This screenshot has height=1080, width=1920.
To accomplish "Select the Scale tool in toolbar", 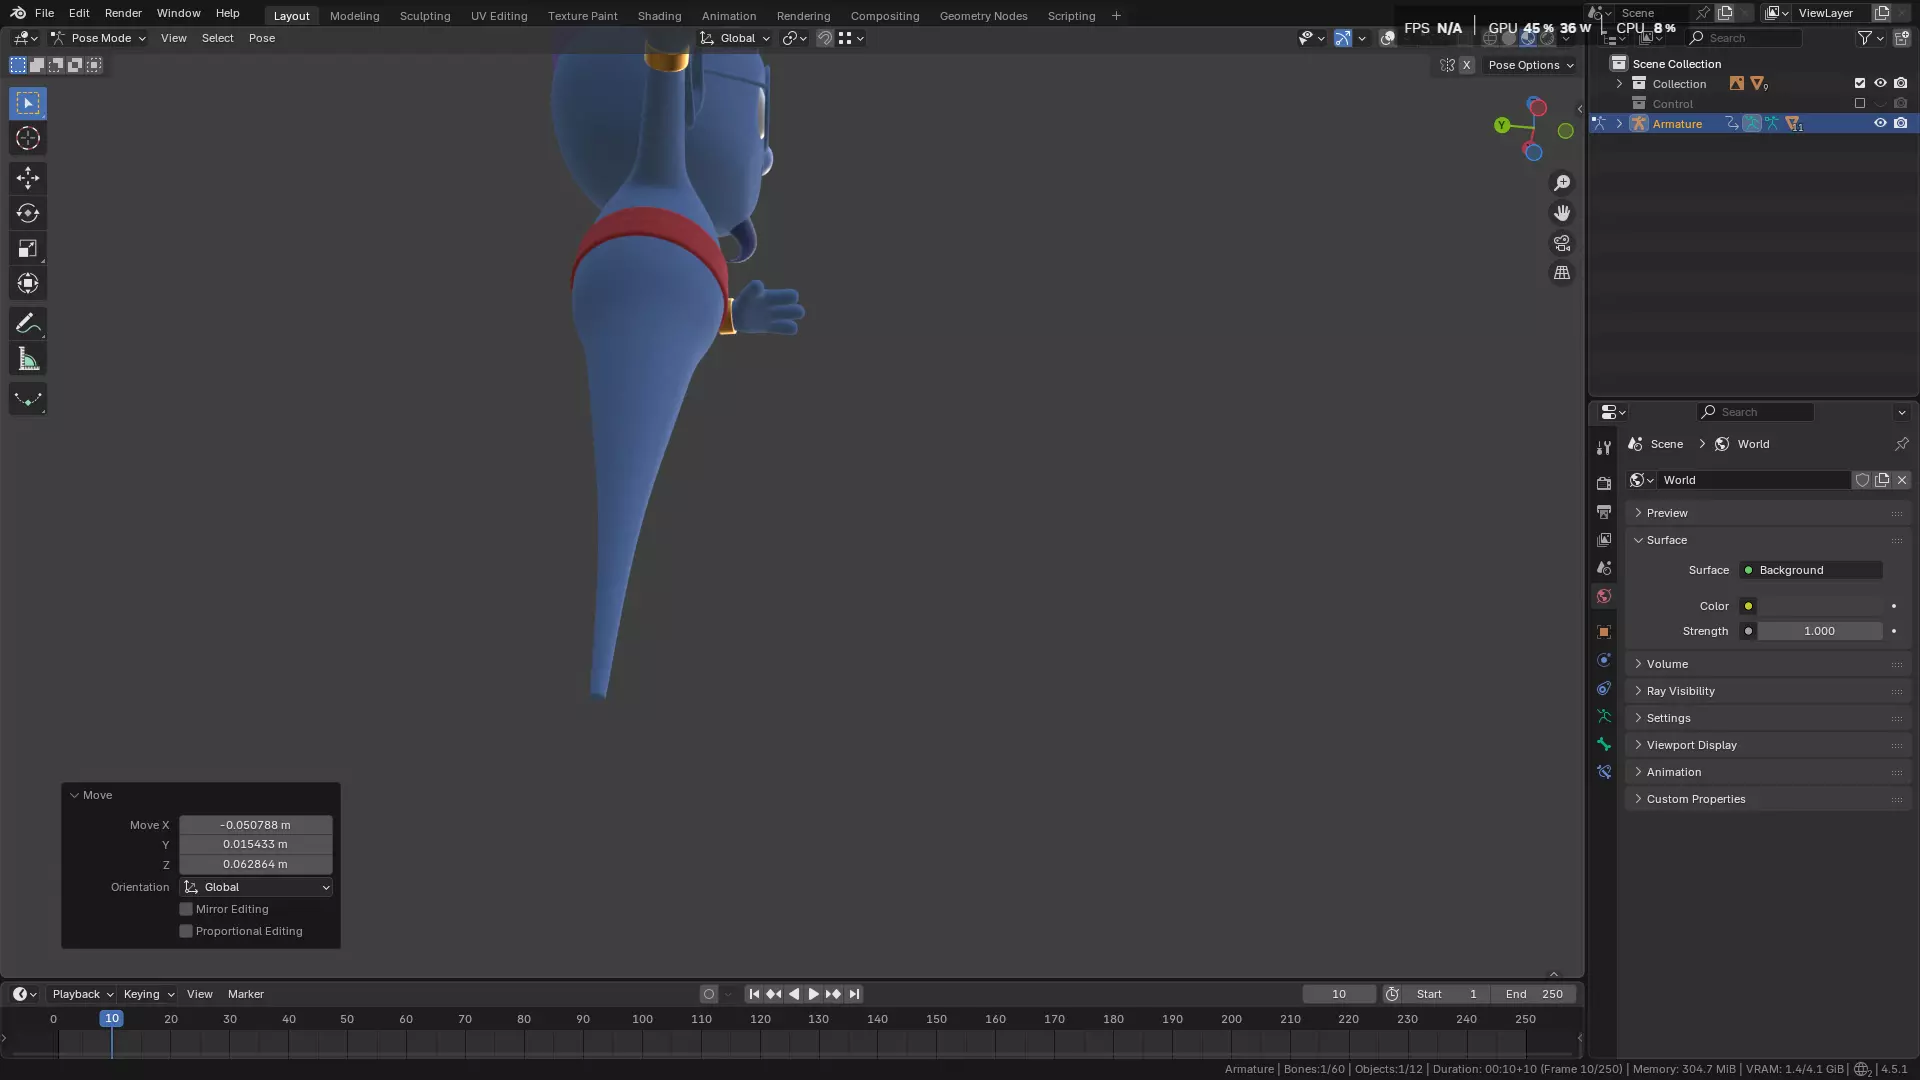I will coord(28,248).
